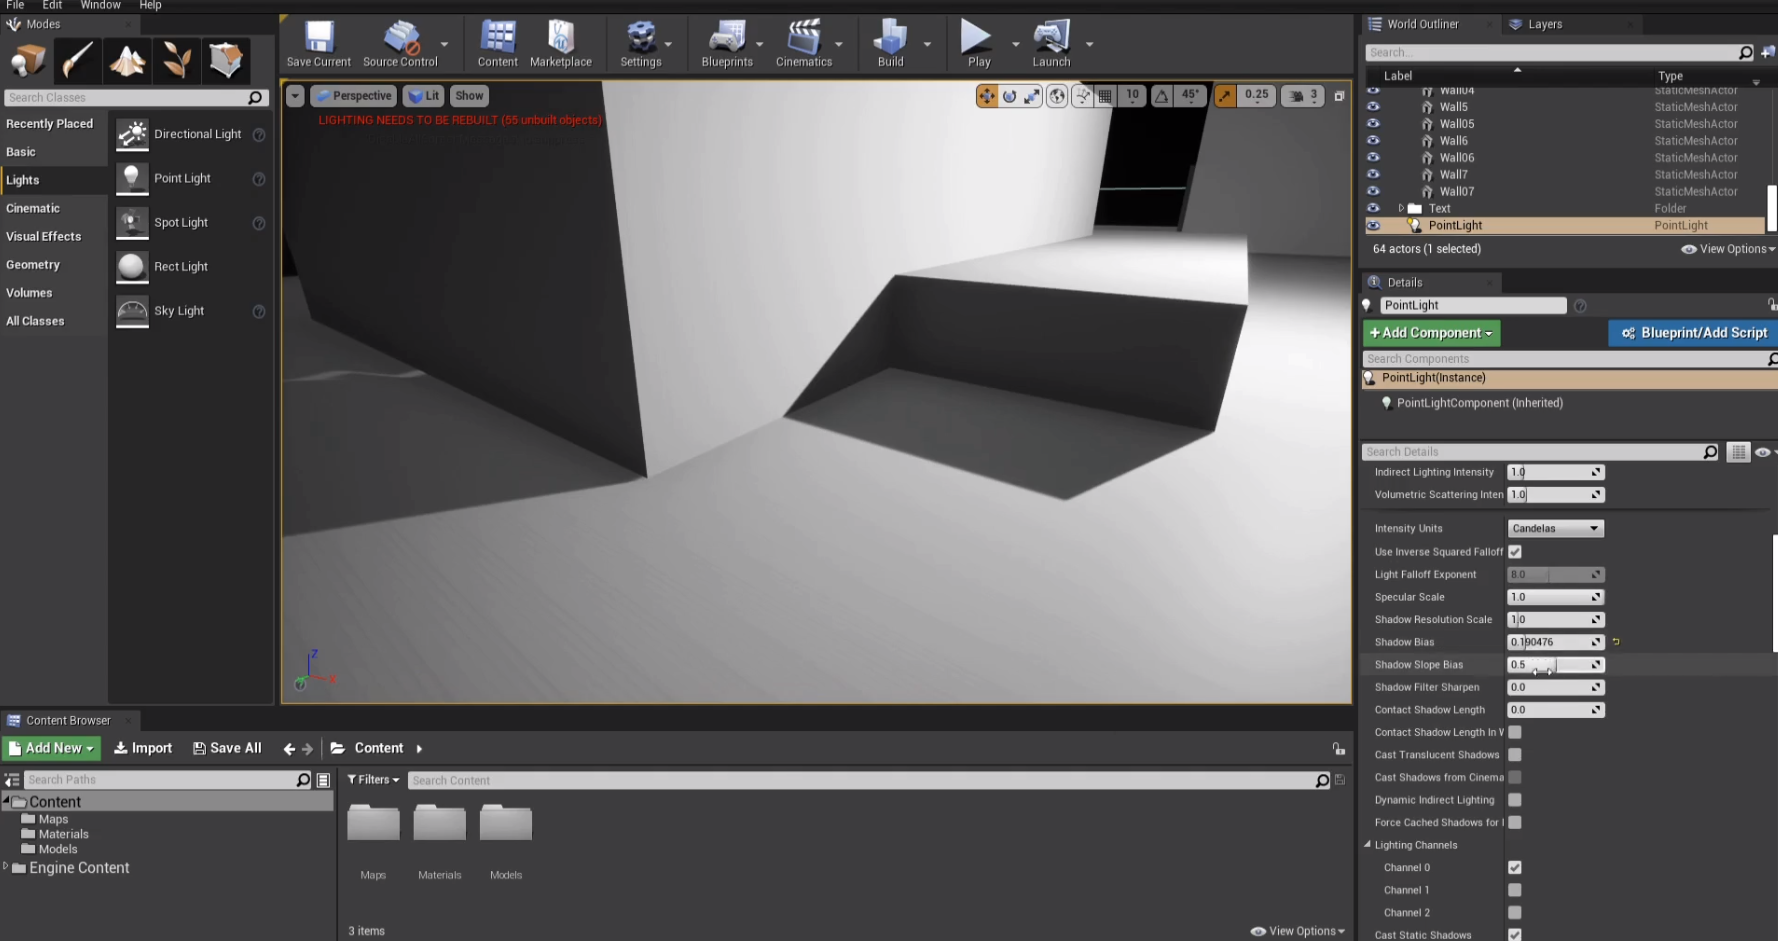This screenshot has width=1778, height=941.
Task: Hide the Wall06 actor using its eye icon
Action: pyautogui.click(x=1373, y=158)
